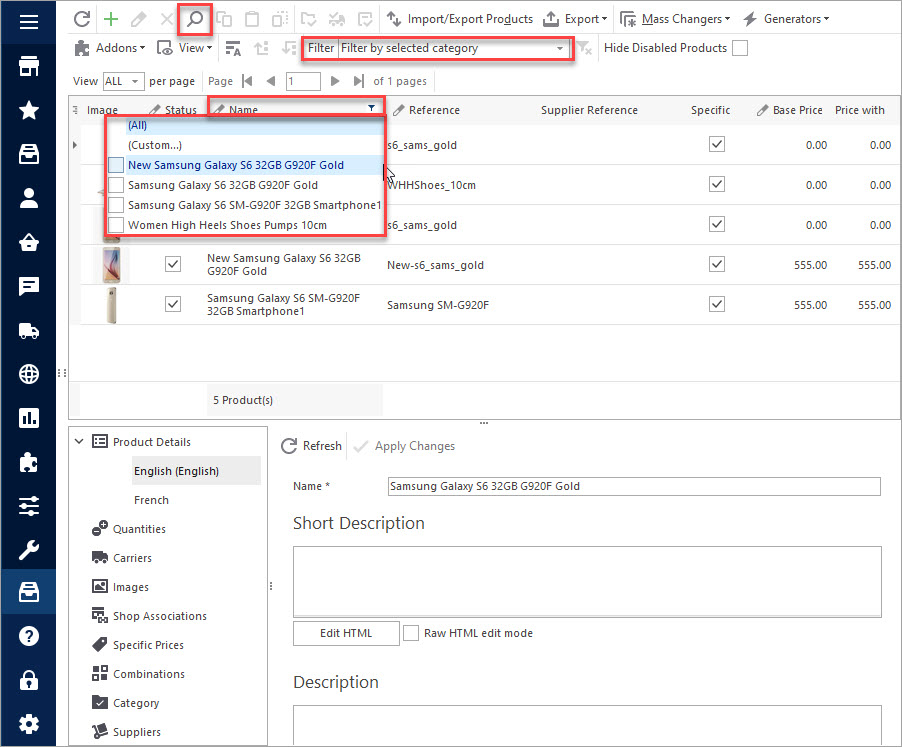Click the page number input field
Image resolution: width=902 pixels, height=747 pixels.
[303, 81]
